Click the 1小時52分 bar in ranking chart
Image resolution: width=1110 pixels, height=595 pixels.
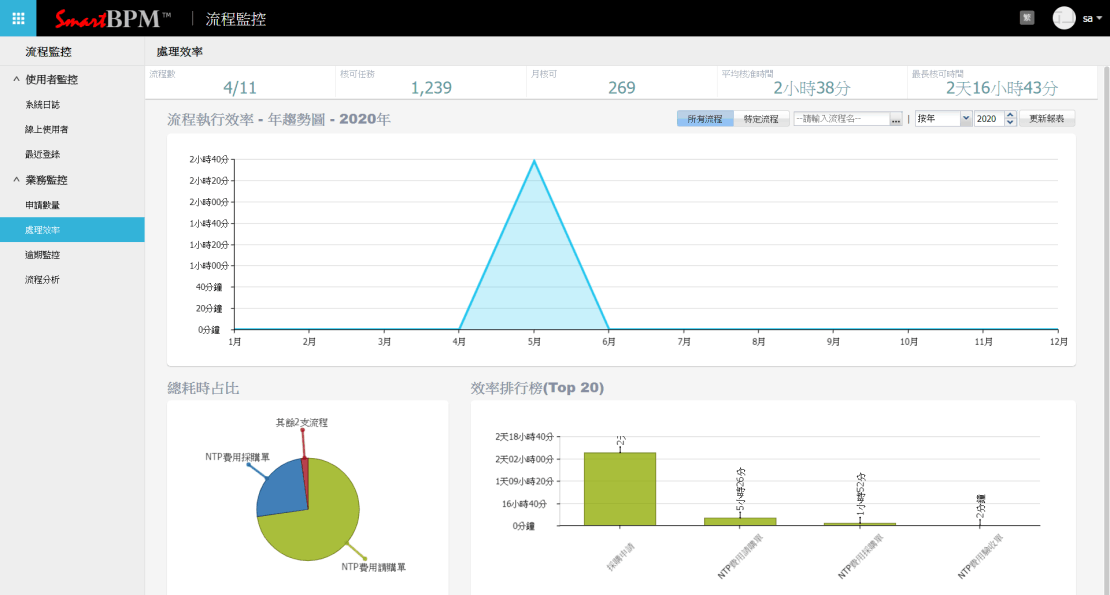(x=860, y=524)
